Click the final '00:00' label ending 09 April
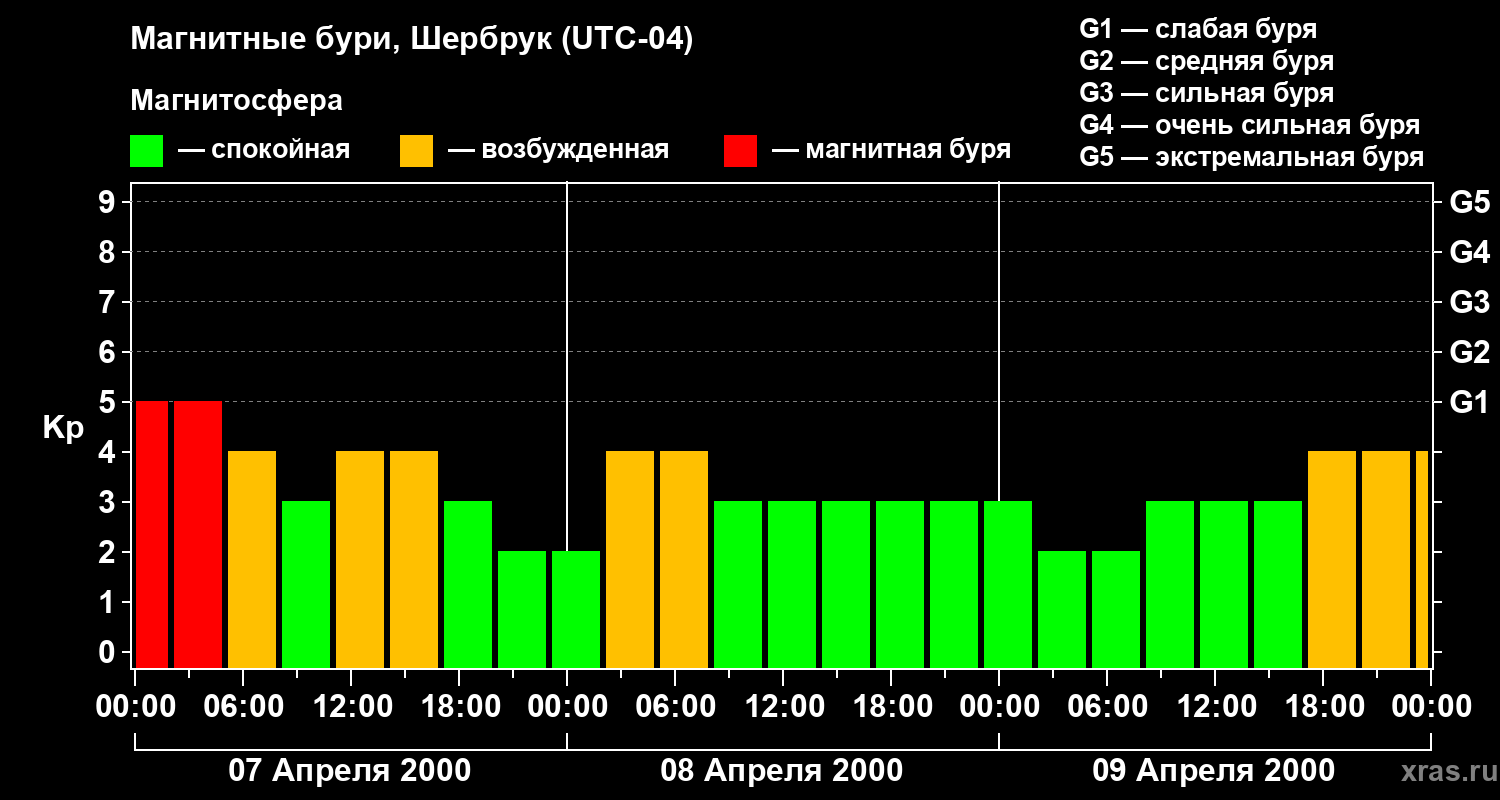This screenshot has width=1500, height=800. (x=1431, y=707)
